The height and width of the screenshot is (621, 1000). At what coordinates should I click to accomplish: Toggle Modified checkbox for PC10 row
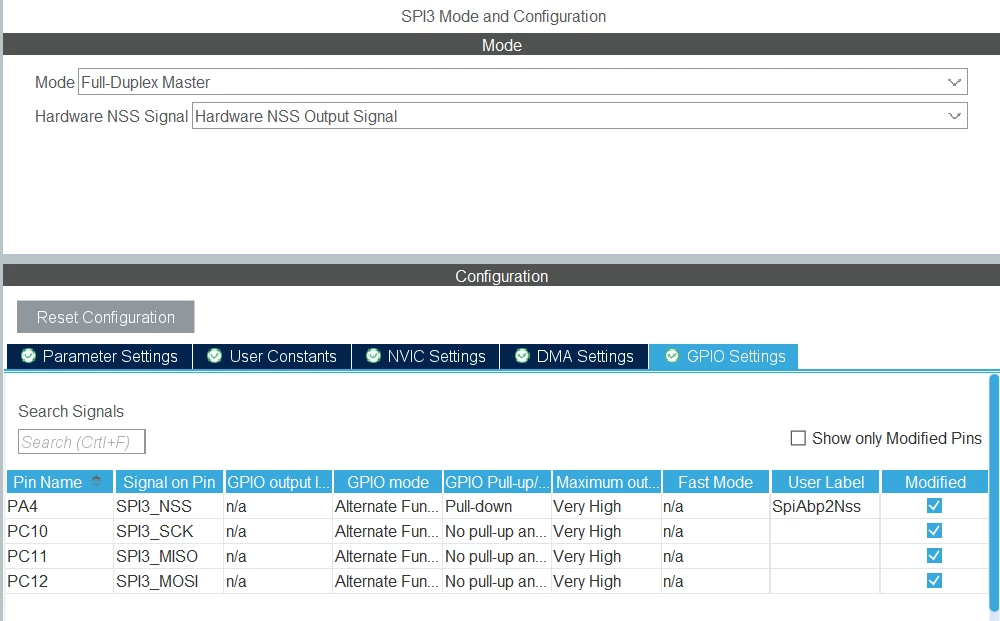tap(934, 531)
